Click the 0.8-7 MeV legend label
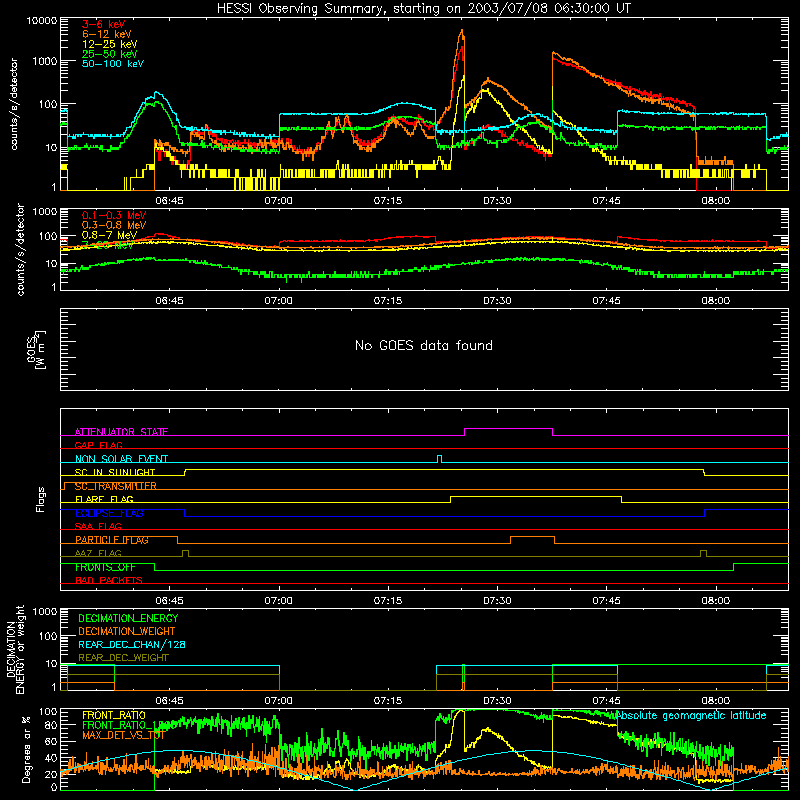The height and width of the screenshot is (800, 800). (109, 235)
